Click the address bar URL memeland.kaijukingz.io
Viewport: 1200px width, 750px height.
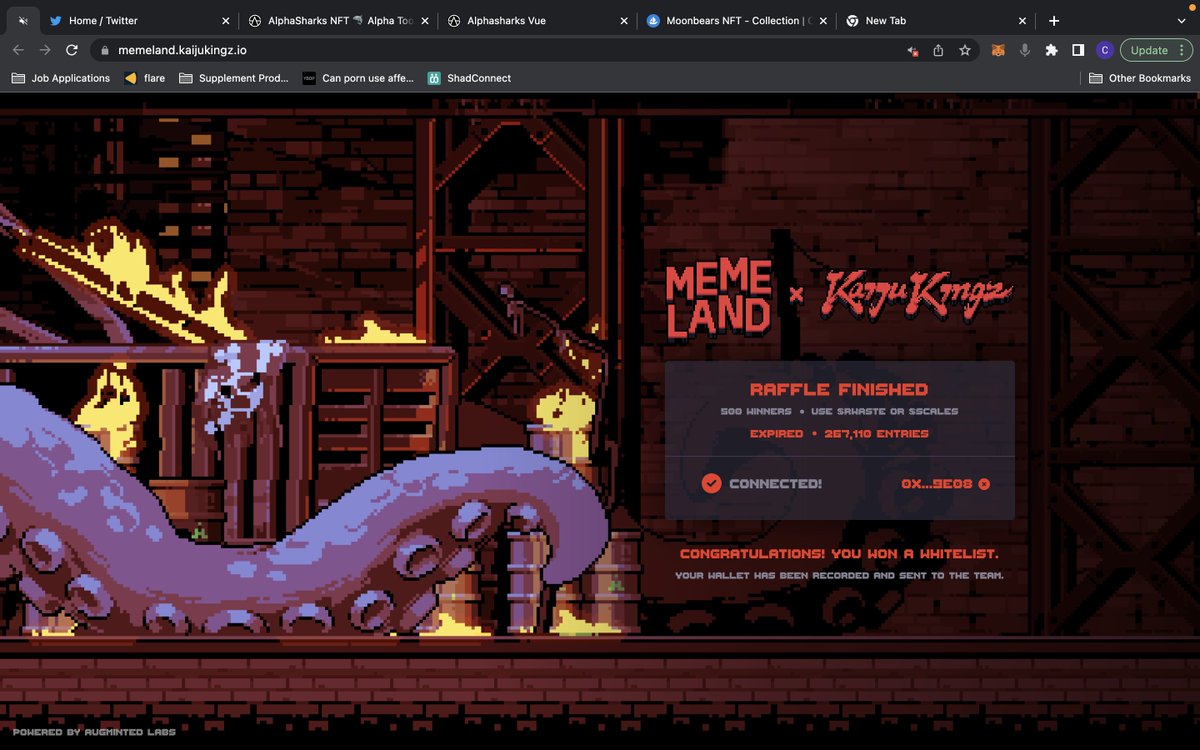pyautogui.click(x=181, y=50)
